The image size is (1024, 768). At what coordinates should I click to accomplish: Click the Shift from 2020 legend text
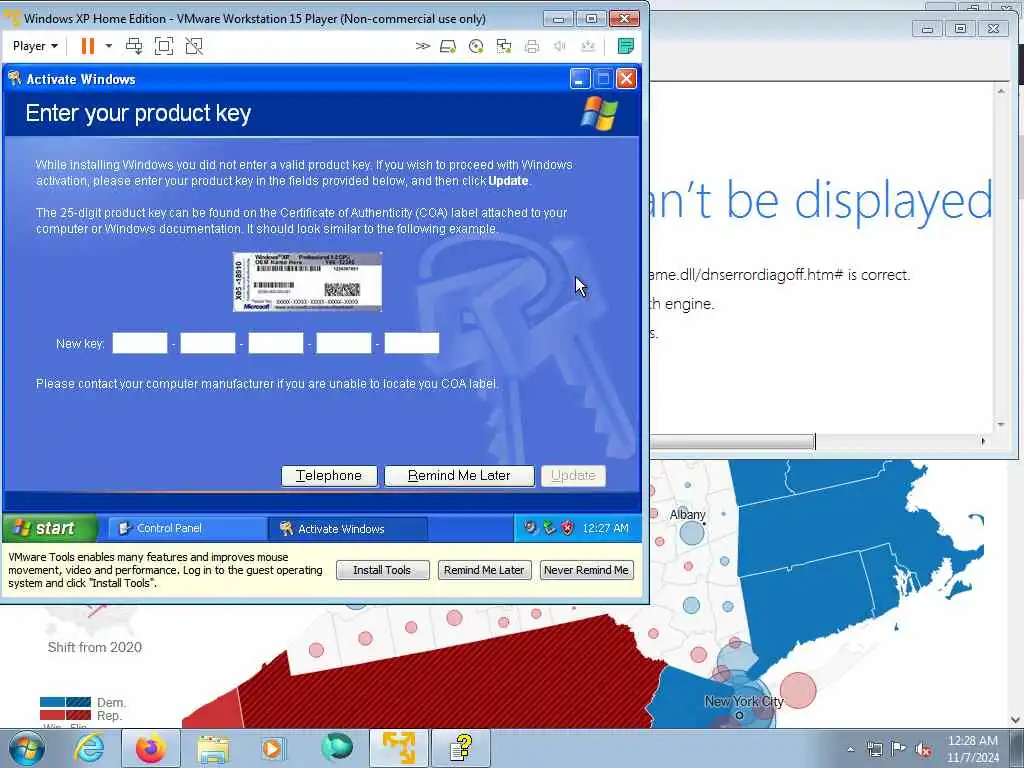[95, 647]
